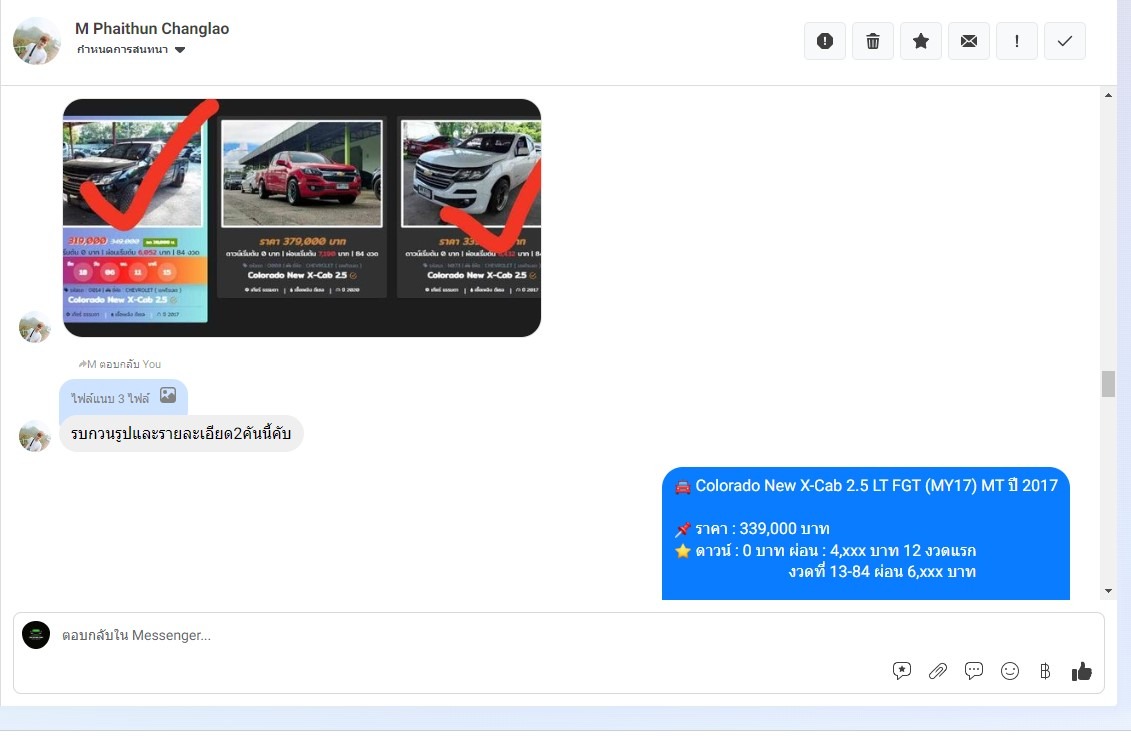The image size is (1131, 752).
Task: Mark conversation as done with checkmark
Action: point(1065,41)
